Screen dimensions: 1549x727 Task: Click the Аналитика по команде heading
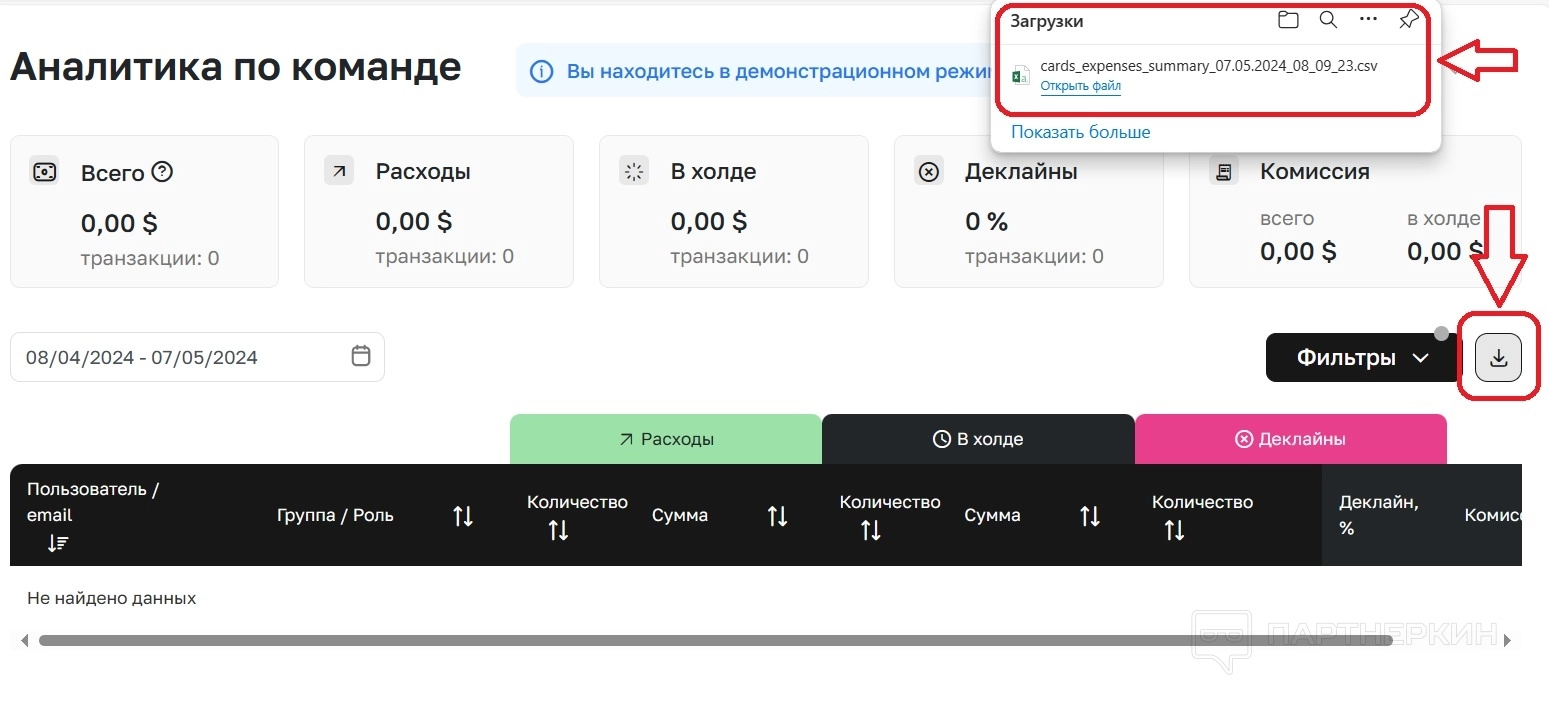[236, 67]
